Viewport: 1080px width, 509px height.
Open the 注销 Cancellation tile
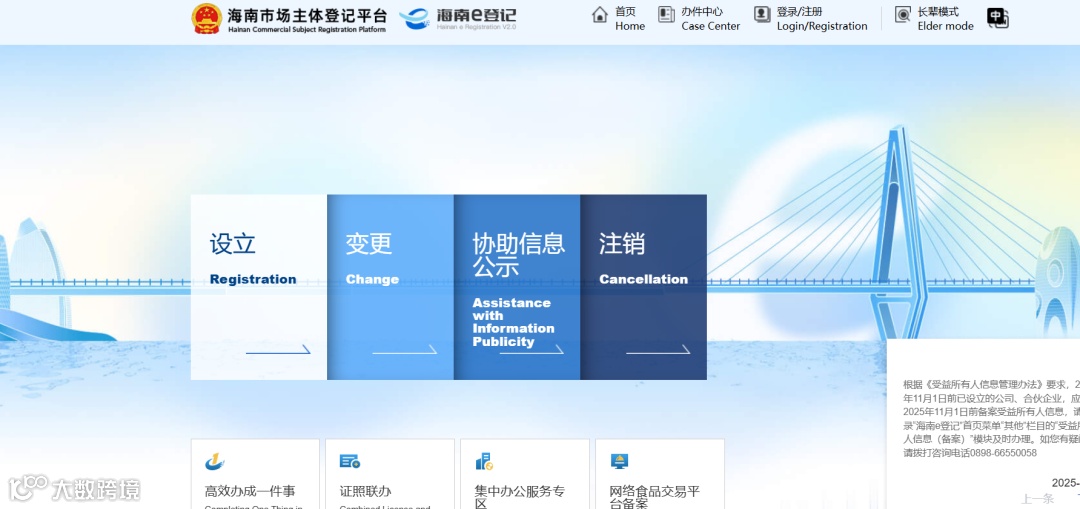click(x=643, y=287)
